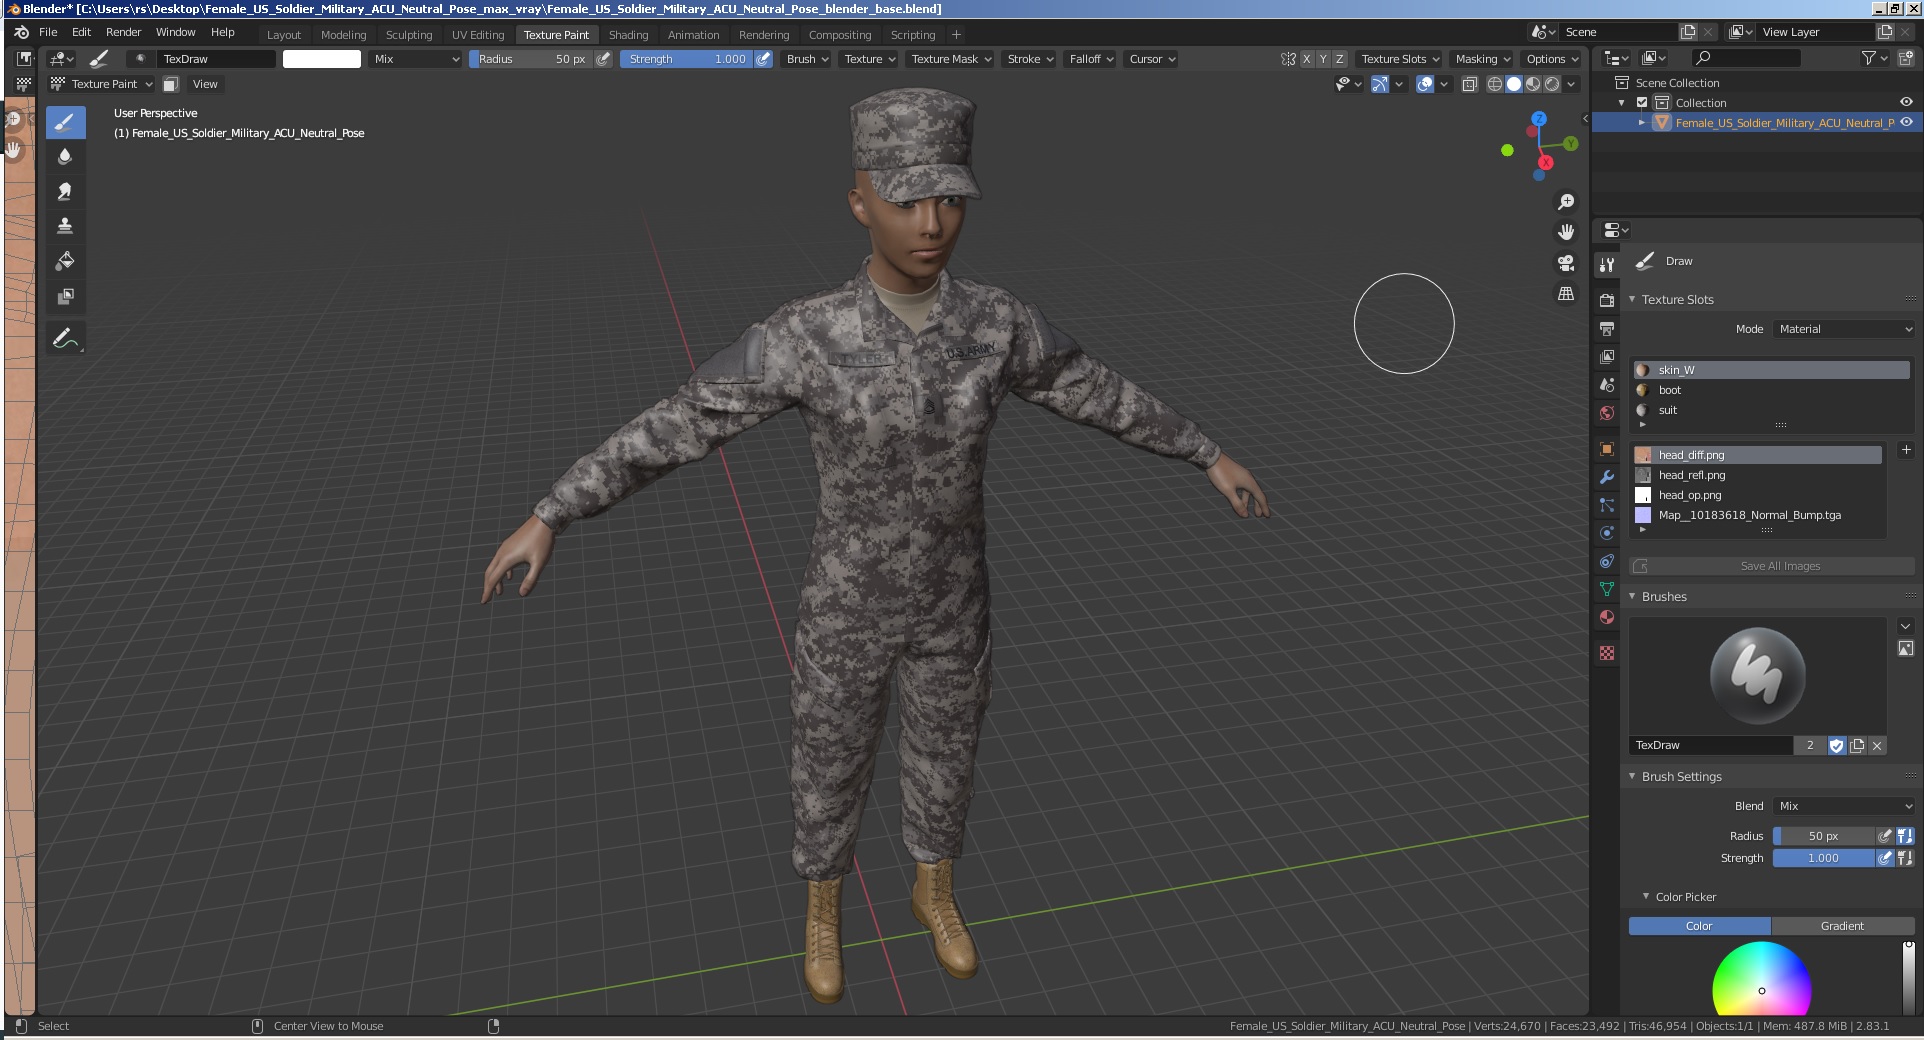Screen dimensions: 1924x1040
Task: Toggle fake user shield for TexDraw brush
Action: [1836, 745]
